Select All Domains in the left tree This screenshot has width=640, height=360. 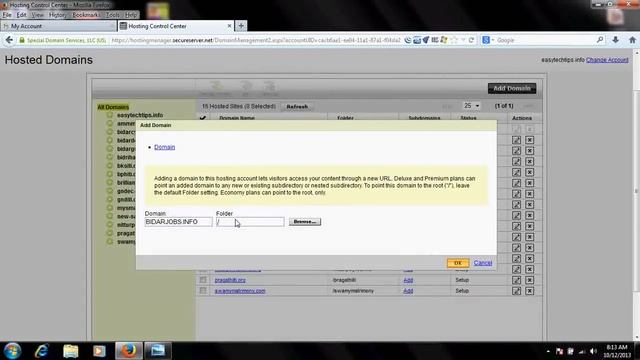click(x=113, y=107)
